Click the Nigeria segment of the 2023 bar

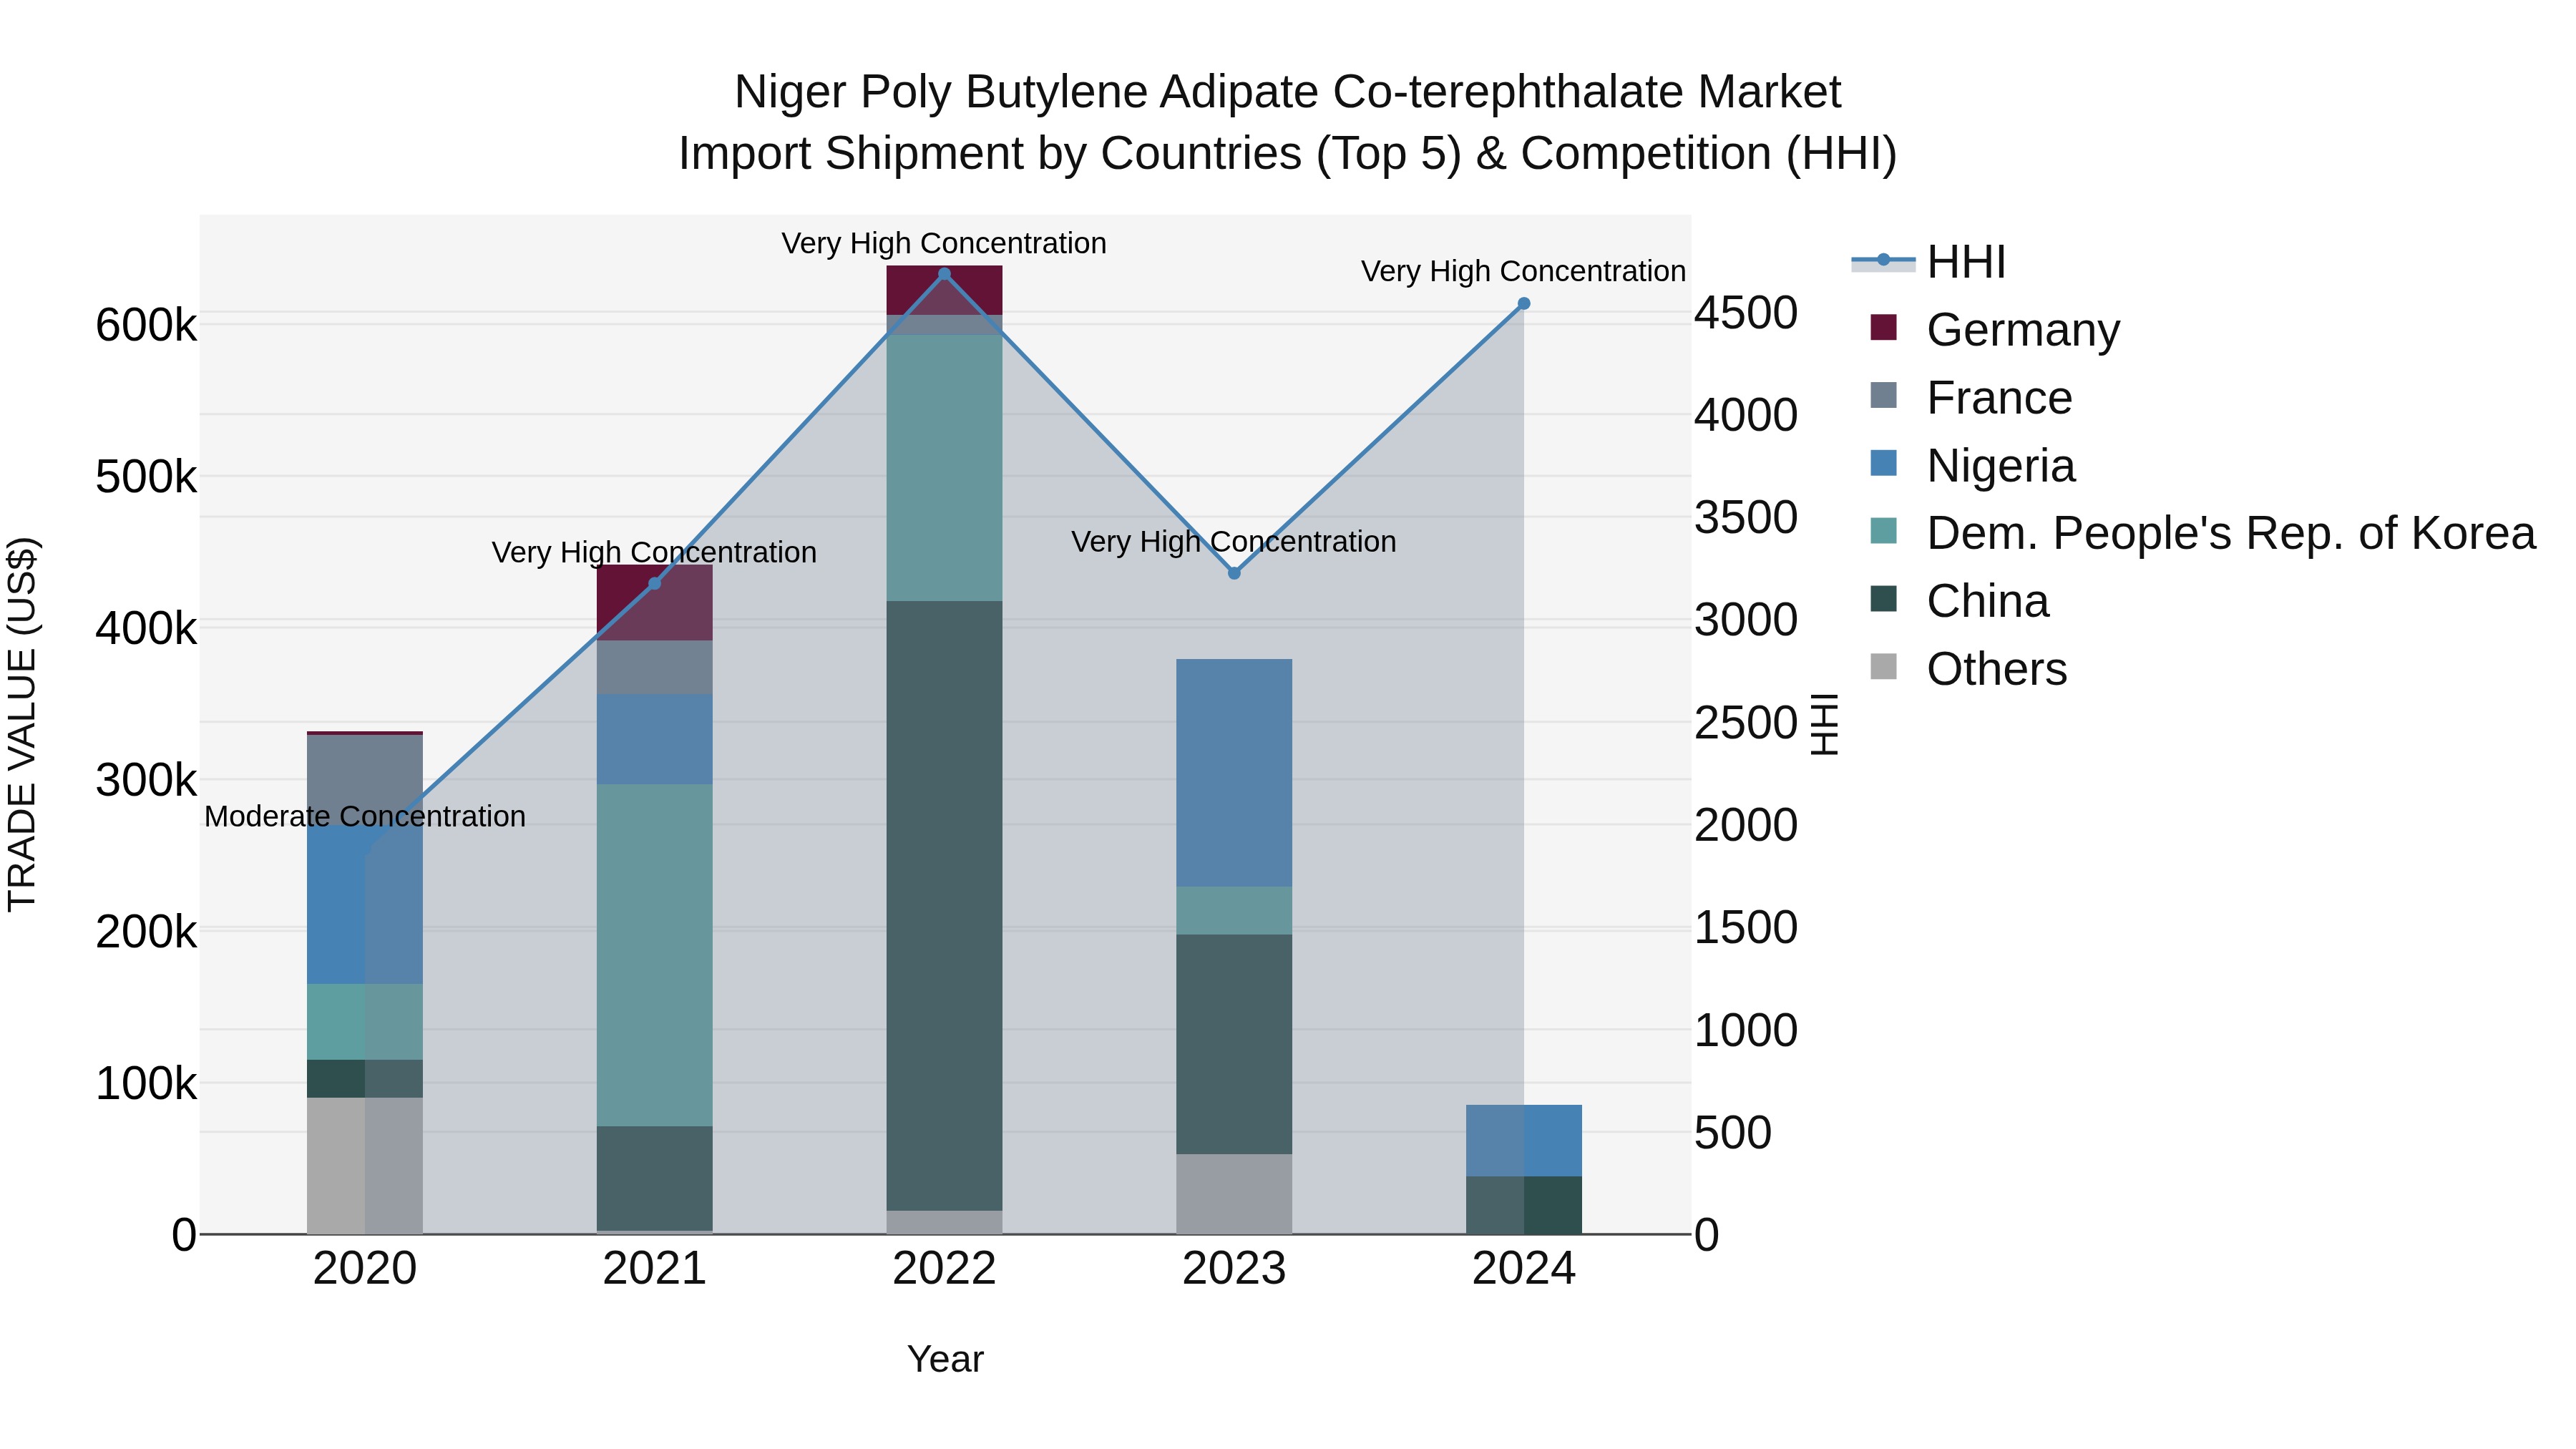(1234, 773)
